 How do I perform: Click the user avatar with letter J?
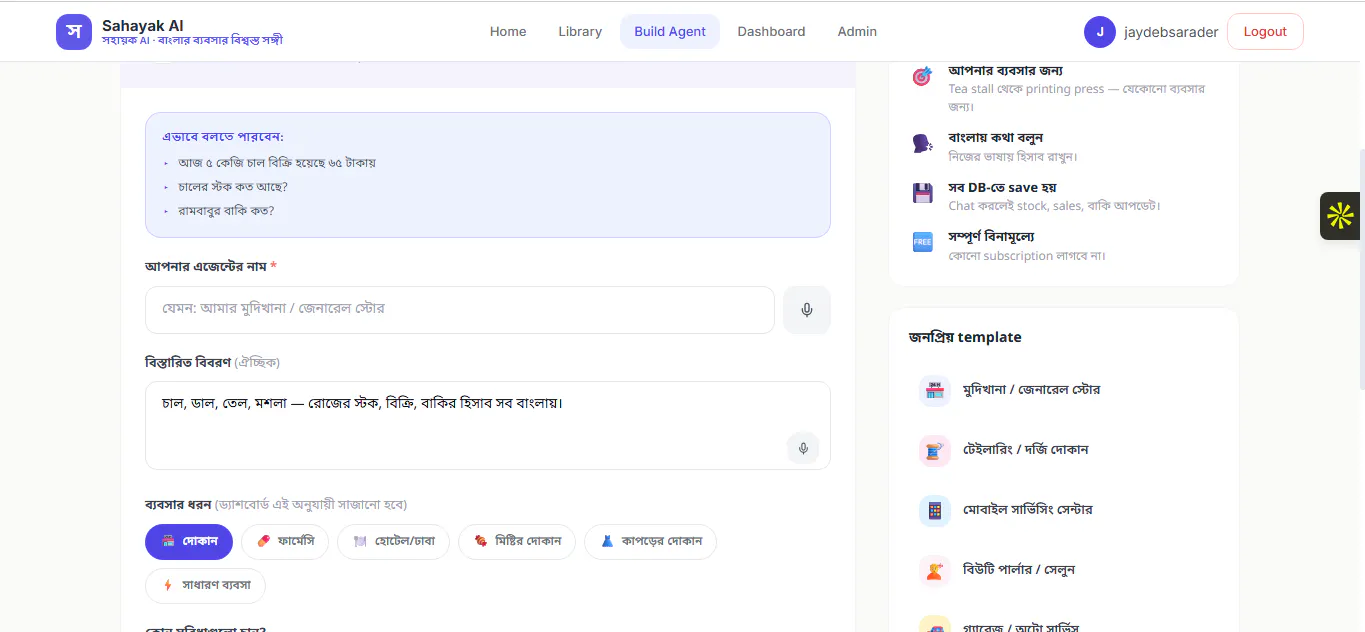click(x=1100, y=32)
